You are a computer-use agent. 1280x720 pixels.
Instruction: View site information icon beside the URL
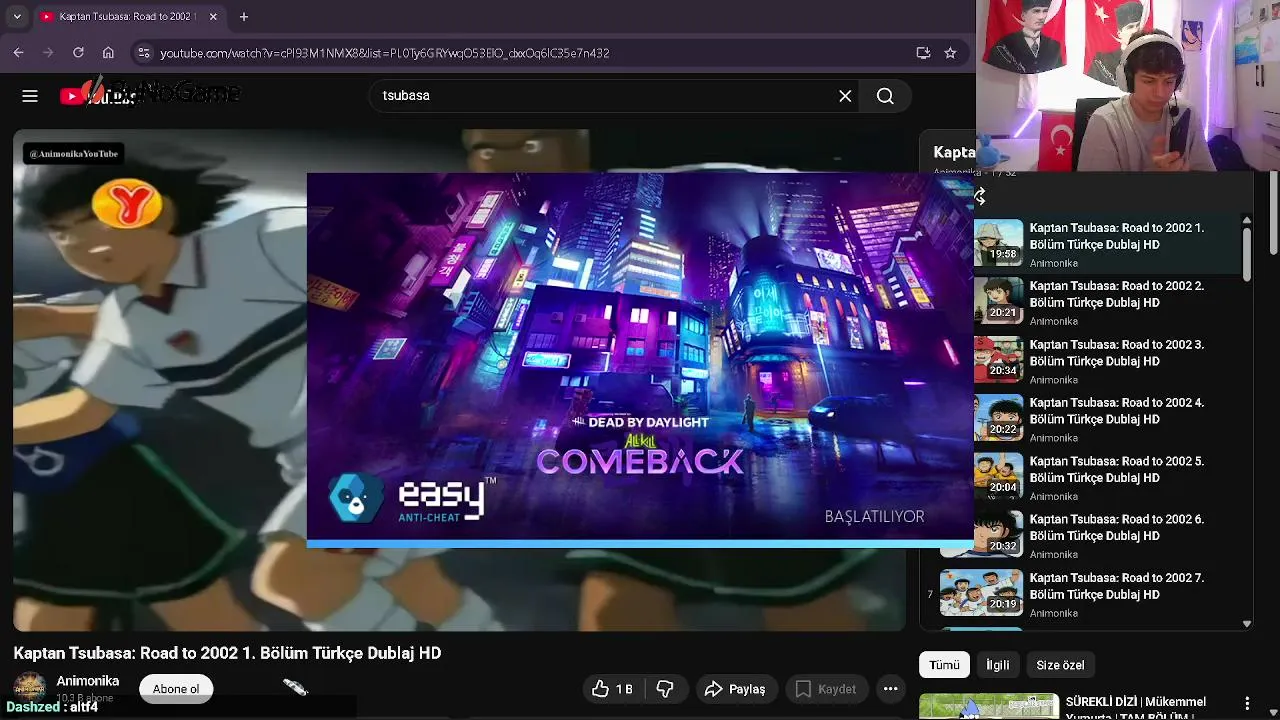(144, 53)
